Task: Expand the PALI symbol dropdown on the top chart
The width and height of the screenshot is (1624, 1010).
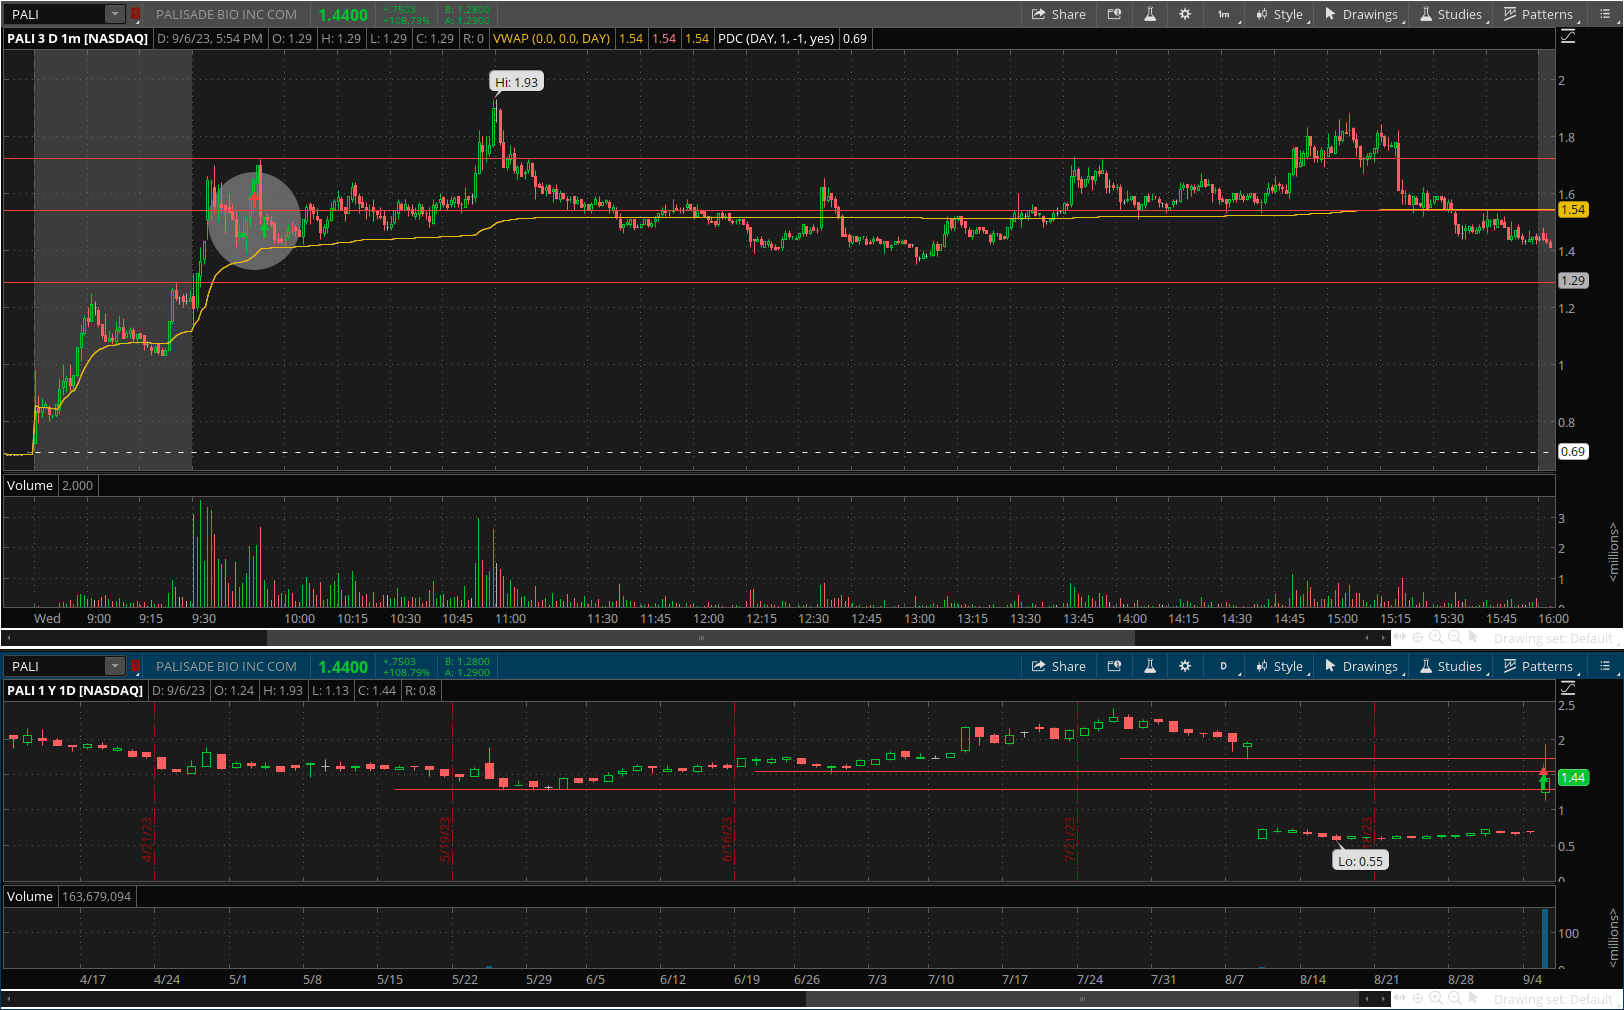Action: [x=114, y=14]
